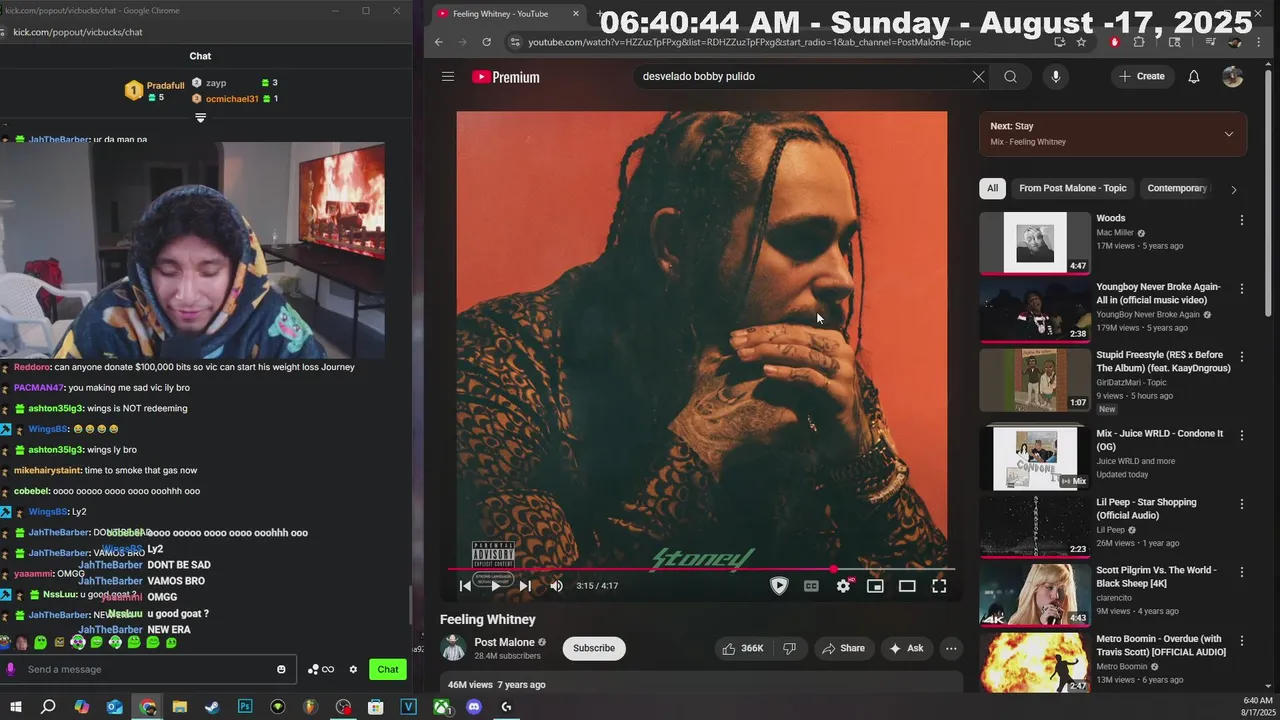Enter full screen video mode

tap(939, 586)
